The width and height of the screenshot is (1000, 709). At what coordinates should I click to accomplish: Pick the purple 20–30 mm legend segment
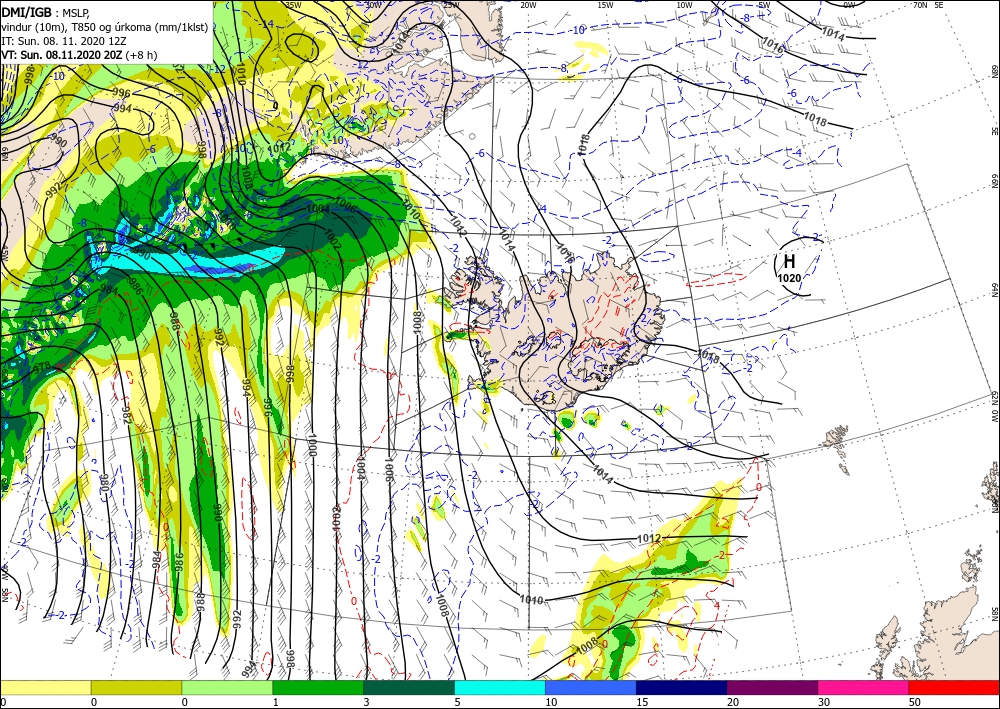(x=772, y=687)
